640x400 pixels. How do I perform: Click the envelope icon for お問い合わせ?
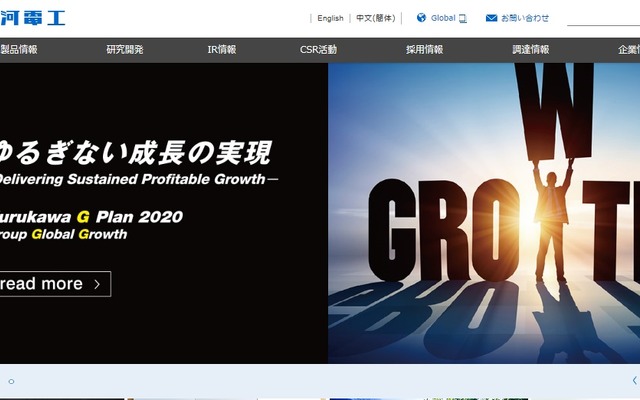point(491,18)
